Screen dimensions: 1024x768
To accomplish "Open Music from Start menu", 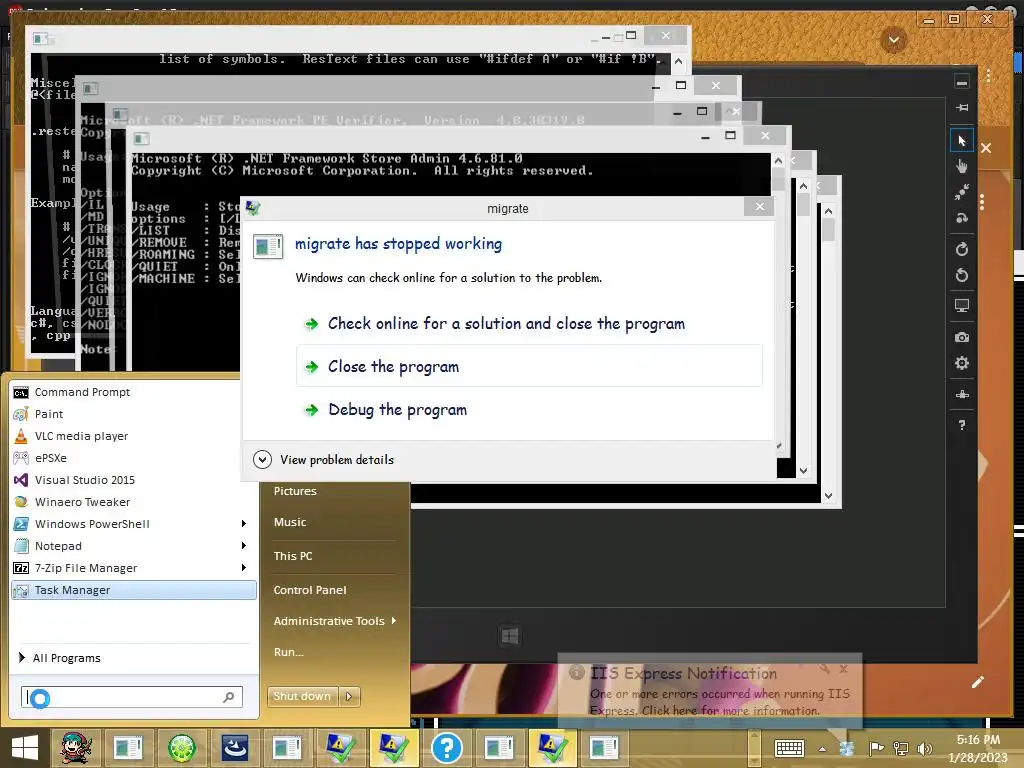I will coord(290,522).
